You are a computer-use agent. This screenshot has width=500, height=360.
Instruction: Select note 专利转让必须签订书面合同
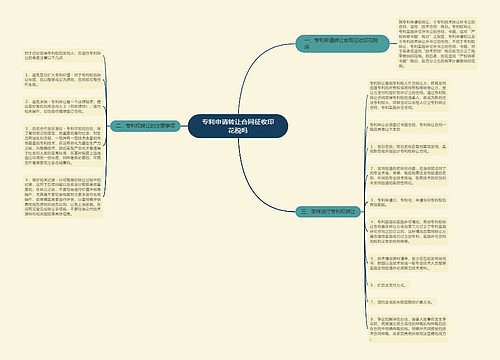click(408, 127)
